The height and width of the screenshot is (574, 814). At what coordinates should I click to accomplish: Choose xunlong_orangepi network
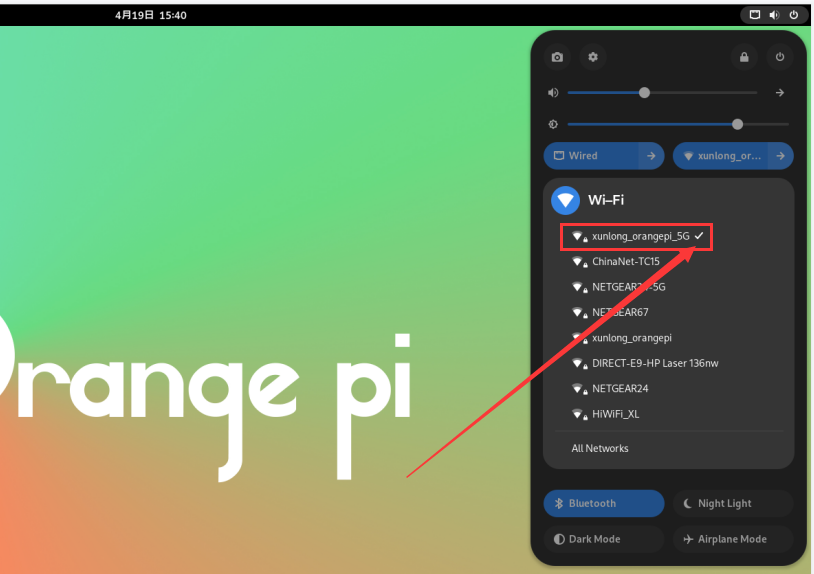[670, 338]
